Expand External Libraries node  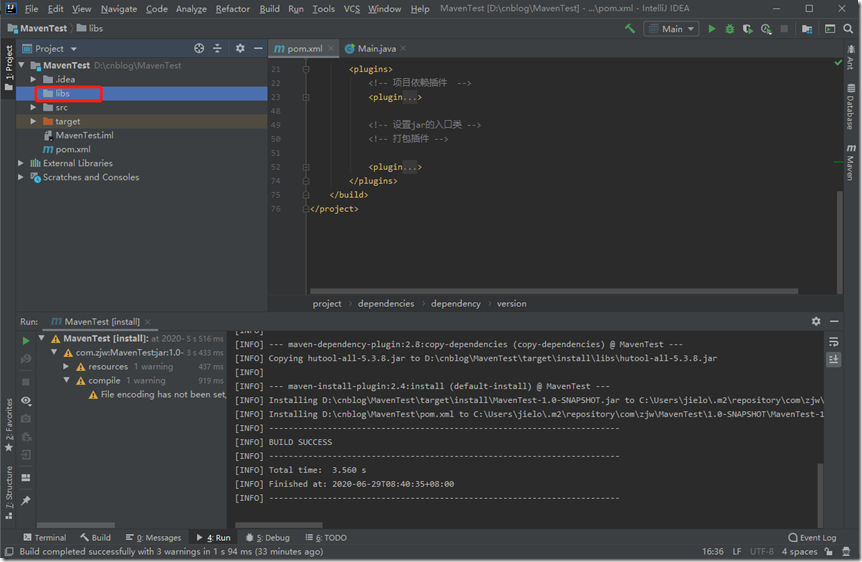pos(21,163)
